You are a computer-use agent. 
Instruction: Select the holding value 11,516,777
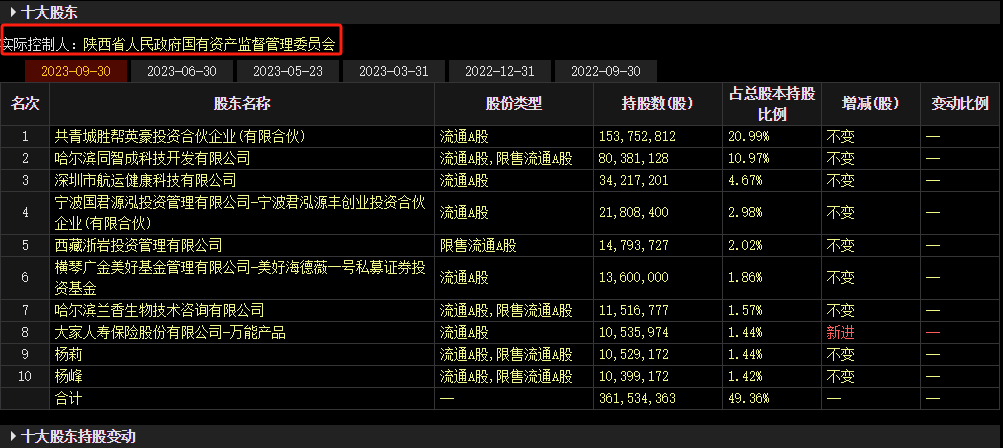click(x=634, y=310)
